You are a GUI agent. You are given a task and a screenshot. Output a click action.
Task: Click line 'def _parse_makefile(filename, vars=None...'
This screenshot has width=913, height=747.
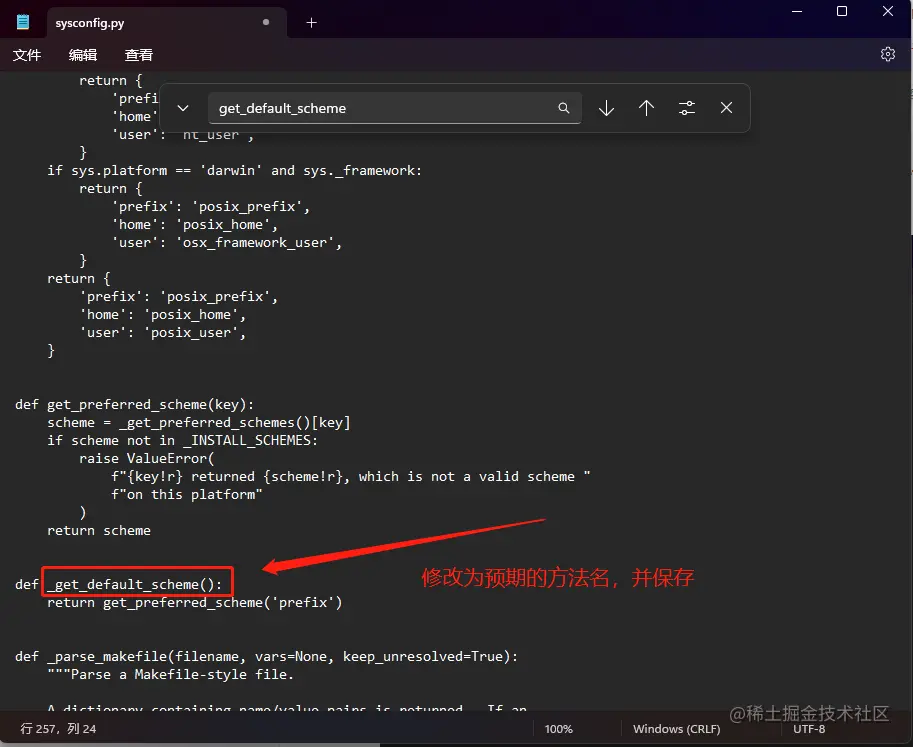267,656
